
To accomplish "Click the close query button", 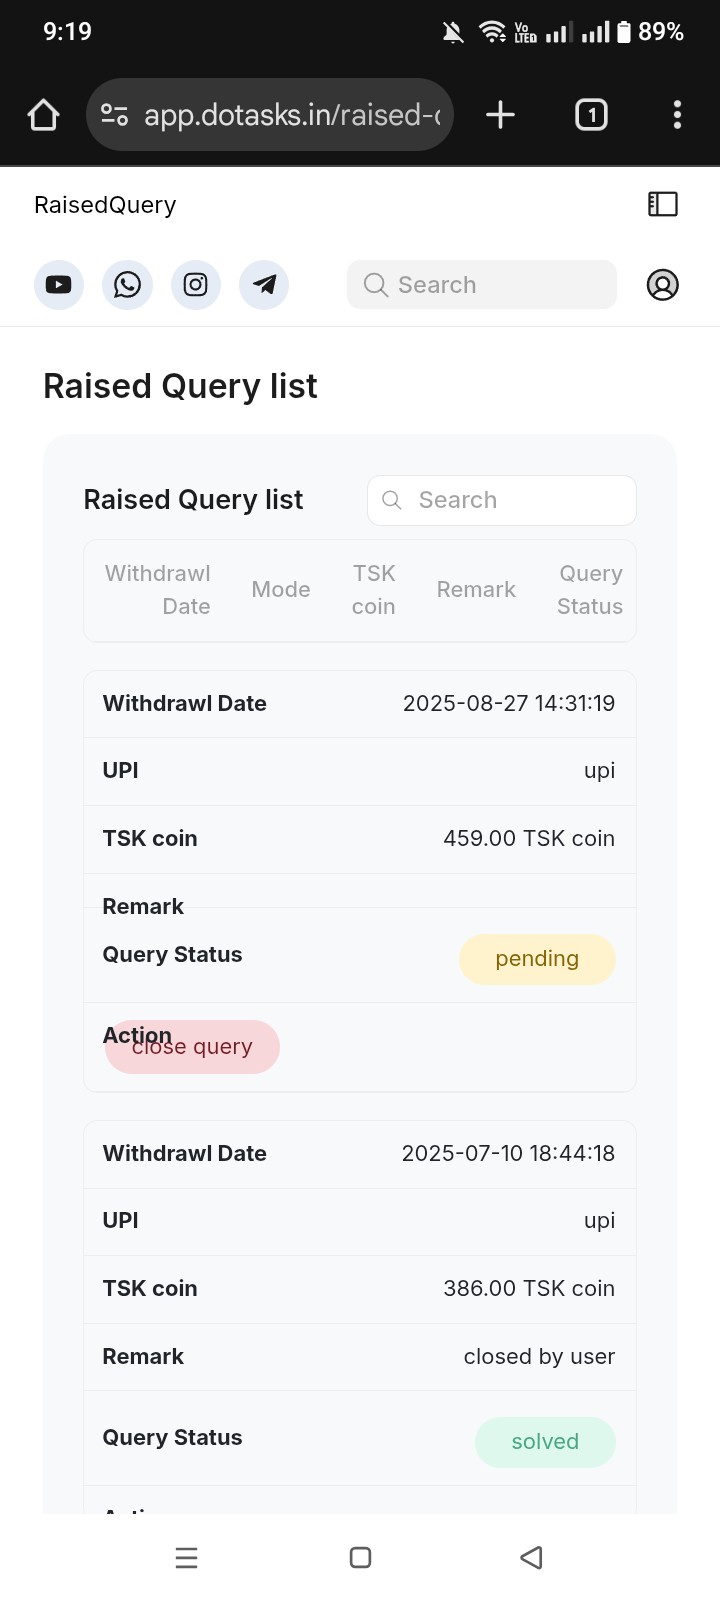I will pos(192,1047).
